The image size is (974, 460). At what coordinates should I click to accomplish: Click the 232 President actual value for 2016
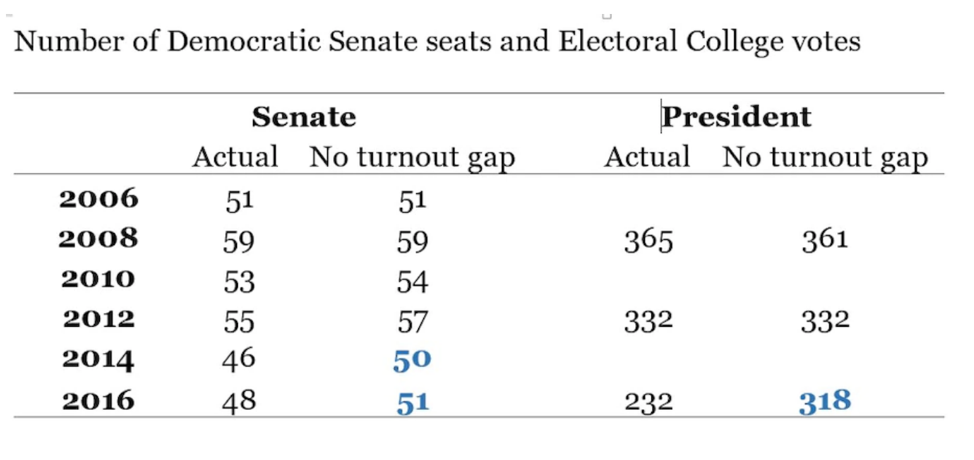point(648,402)
